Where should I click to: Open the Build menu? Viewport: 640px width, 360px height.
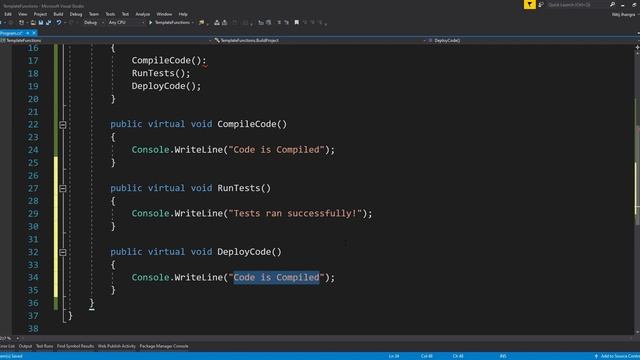58,14
